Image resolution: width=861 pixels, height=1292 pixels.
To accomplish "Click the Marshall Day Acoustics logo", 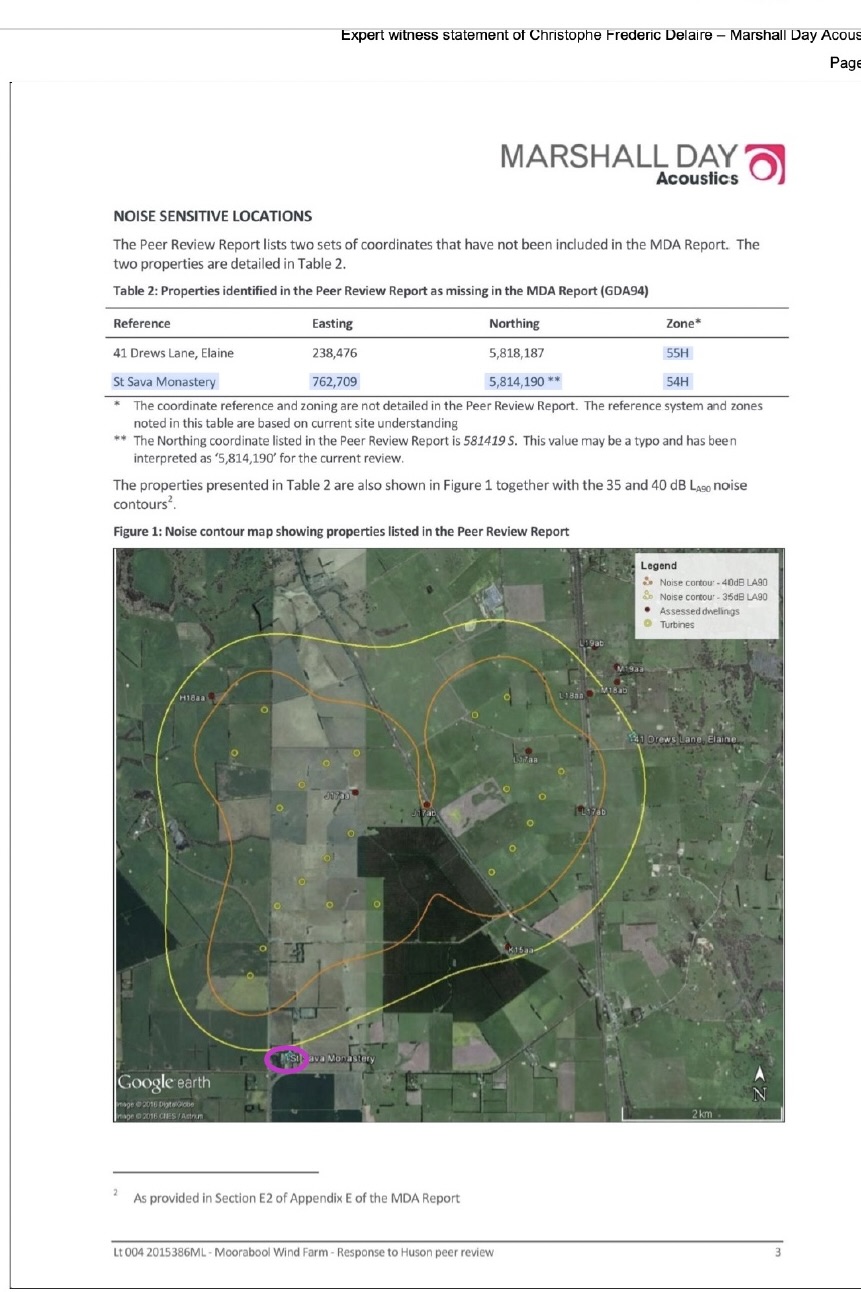I will [642, 165].
